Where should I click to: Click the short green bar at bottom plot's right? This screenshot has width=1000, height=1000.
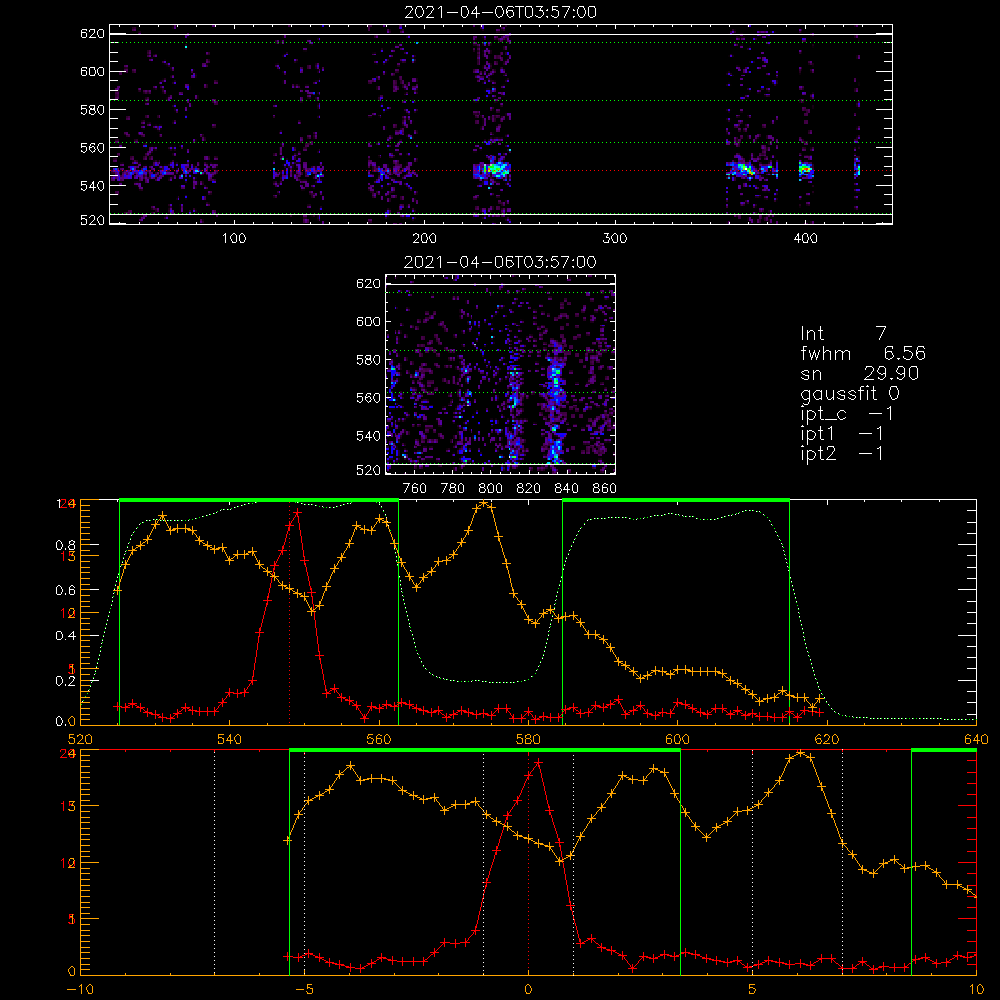944,750
